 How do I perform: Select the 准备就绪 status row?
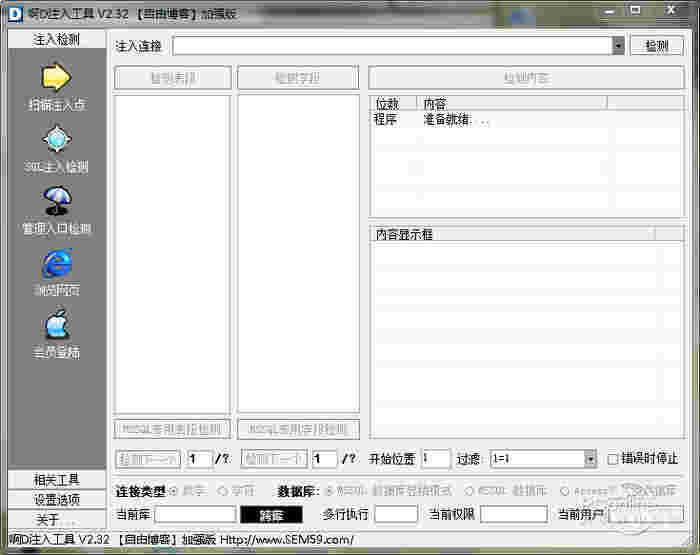(x=527, y=120)
